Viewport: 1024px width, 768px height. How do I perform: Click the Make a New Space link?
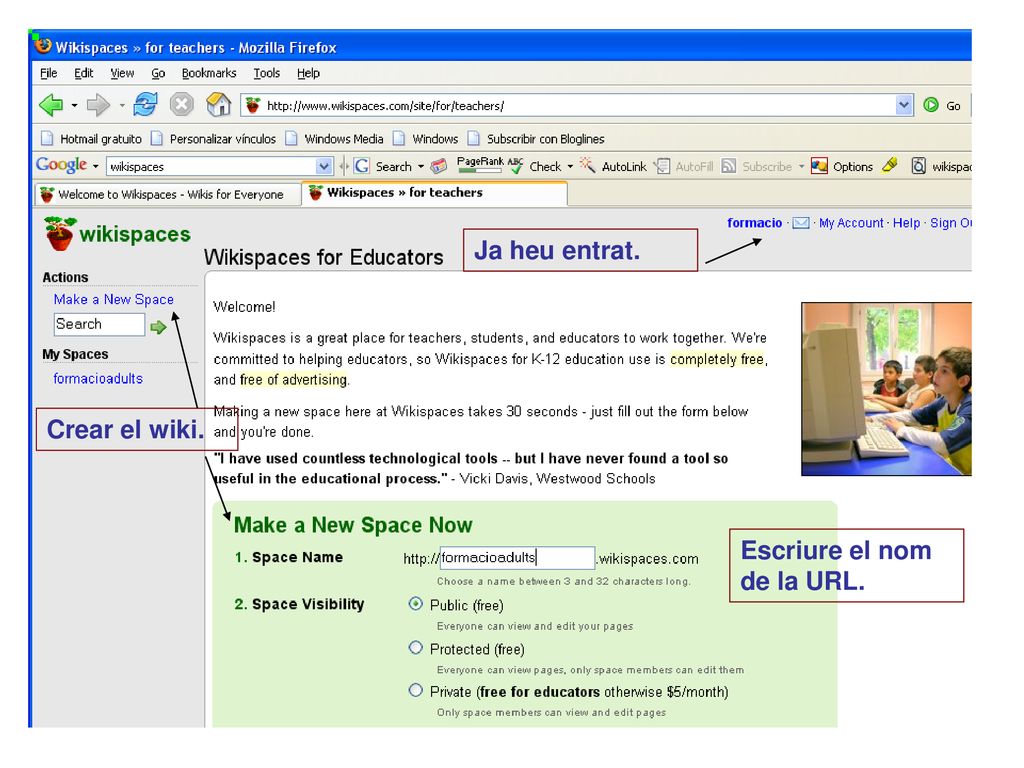pyautogui.click(x=114, y=299)
